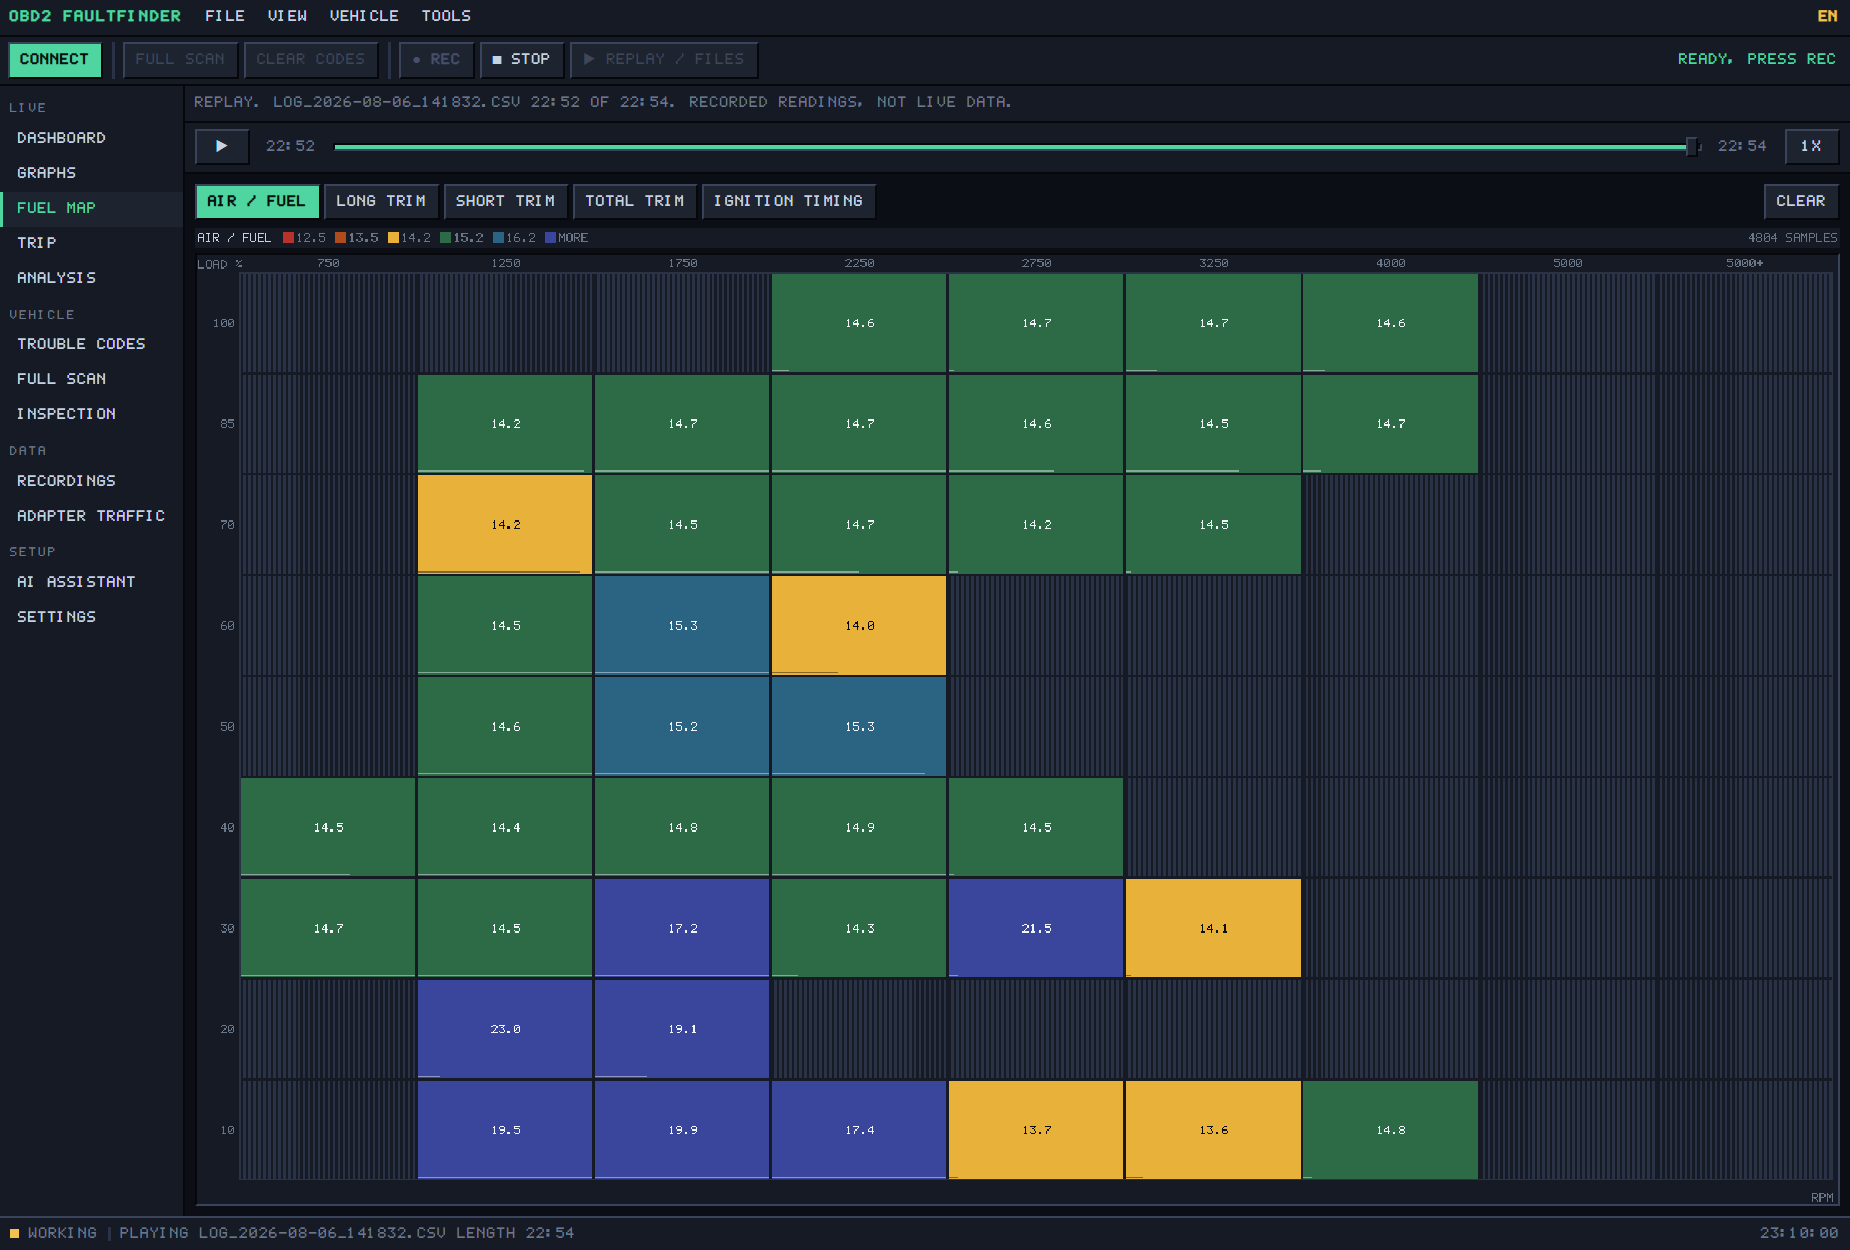Click the 4804 SAMPLES text
The image size is (1850, 1250).
click(x=1792, y=238)
